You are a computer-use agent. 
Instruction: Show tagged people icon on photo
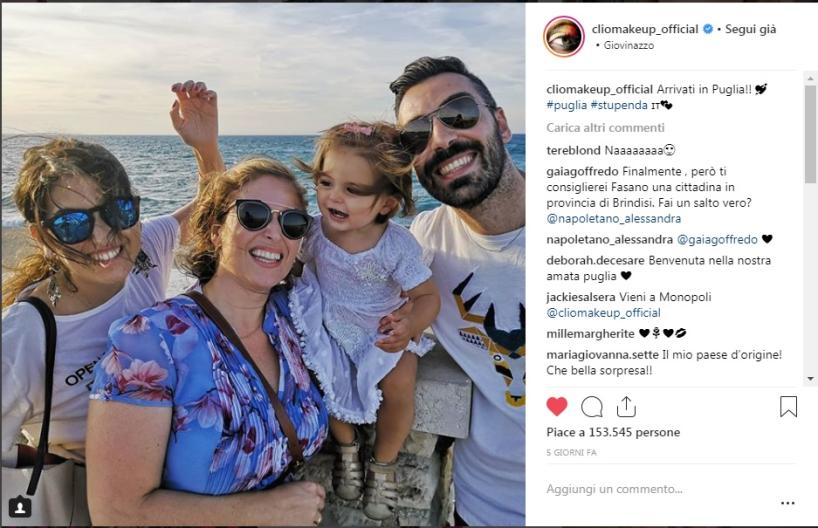tap(20, 507)
